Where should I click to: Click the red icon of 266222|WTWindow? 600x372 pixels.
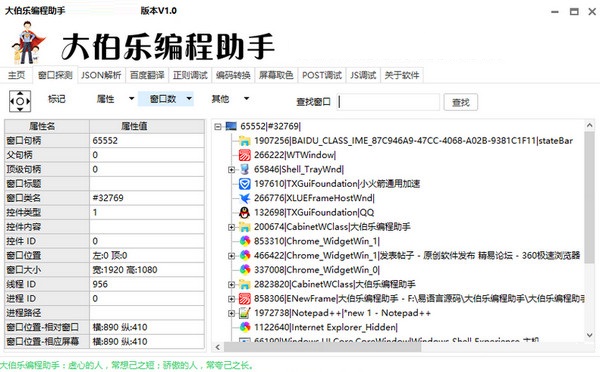[245, 155]
